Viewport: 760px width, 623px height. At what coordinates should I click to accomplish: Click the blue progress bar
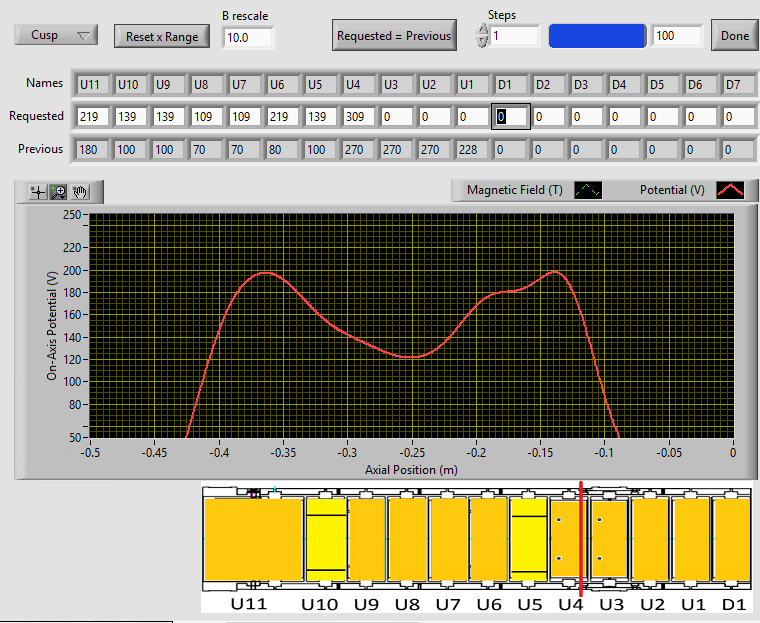coord(597,36)
